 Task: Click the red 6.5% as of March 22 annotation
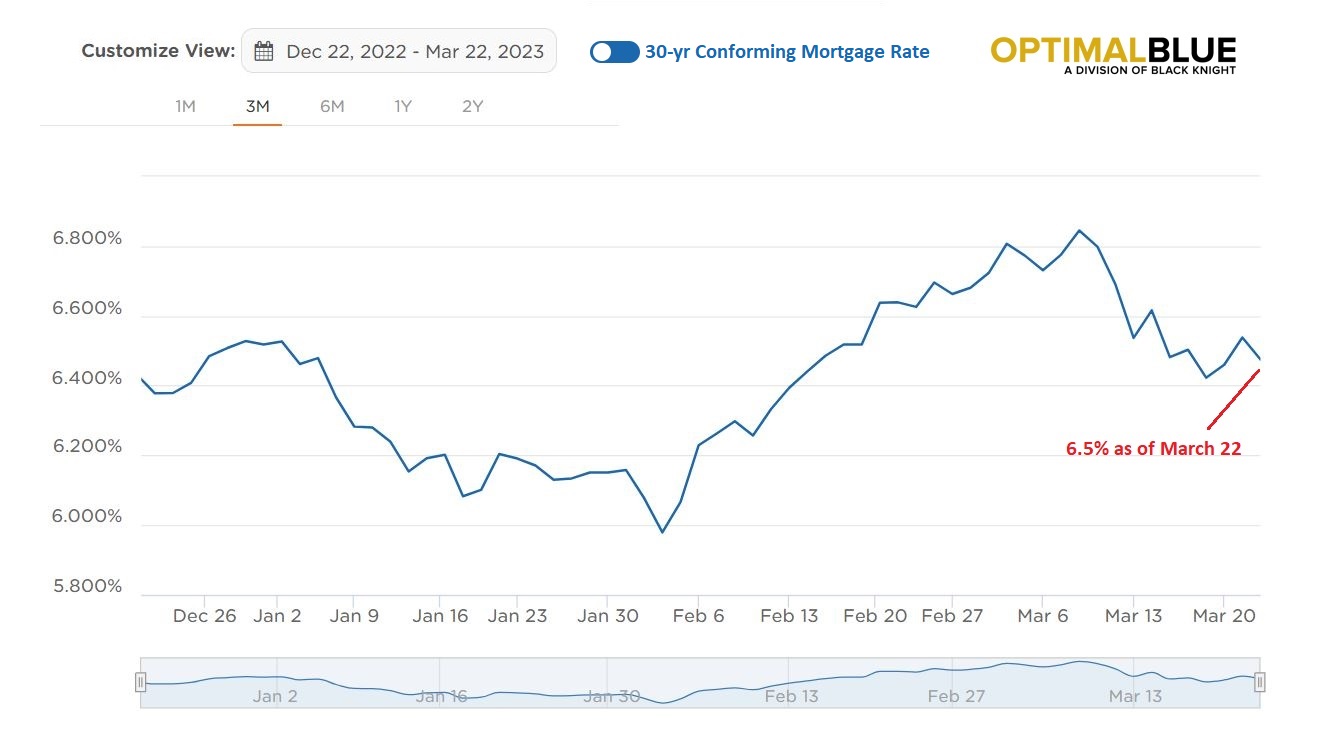pos(1153,449)
